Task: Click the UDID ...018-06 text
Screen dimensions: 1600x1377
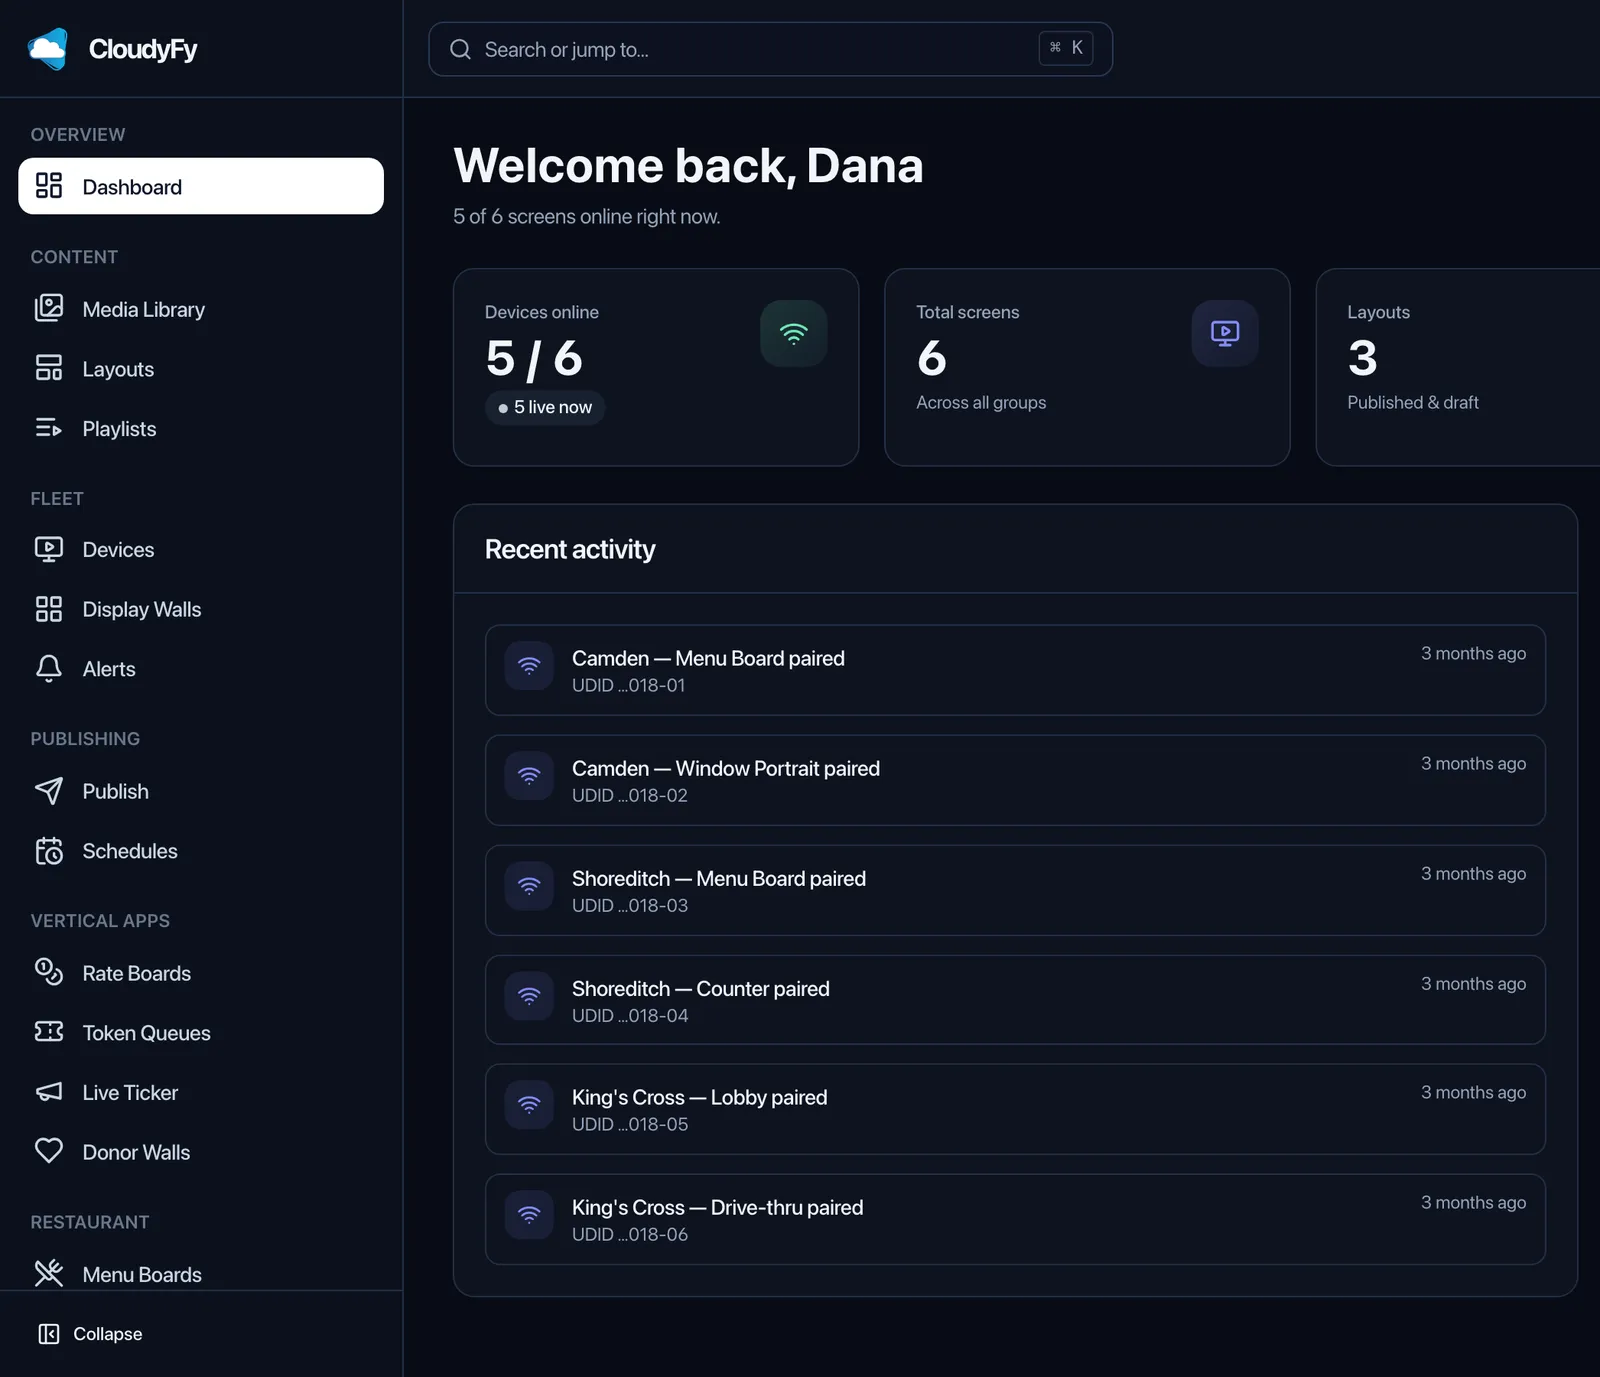Action: pos(630,1234)
